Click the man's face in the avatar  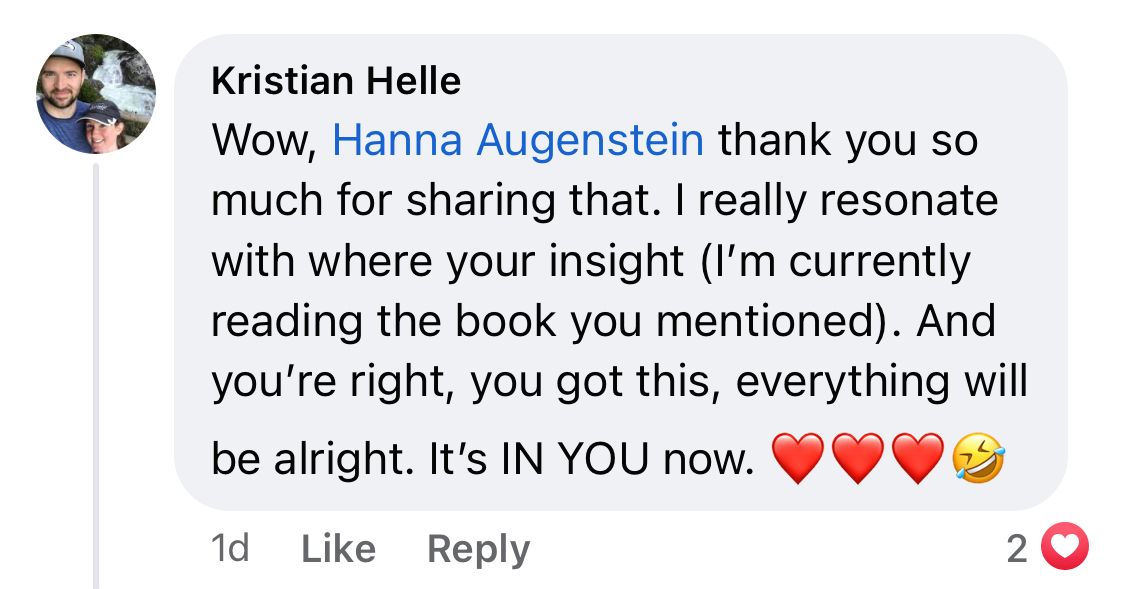coord(63,81)
